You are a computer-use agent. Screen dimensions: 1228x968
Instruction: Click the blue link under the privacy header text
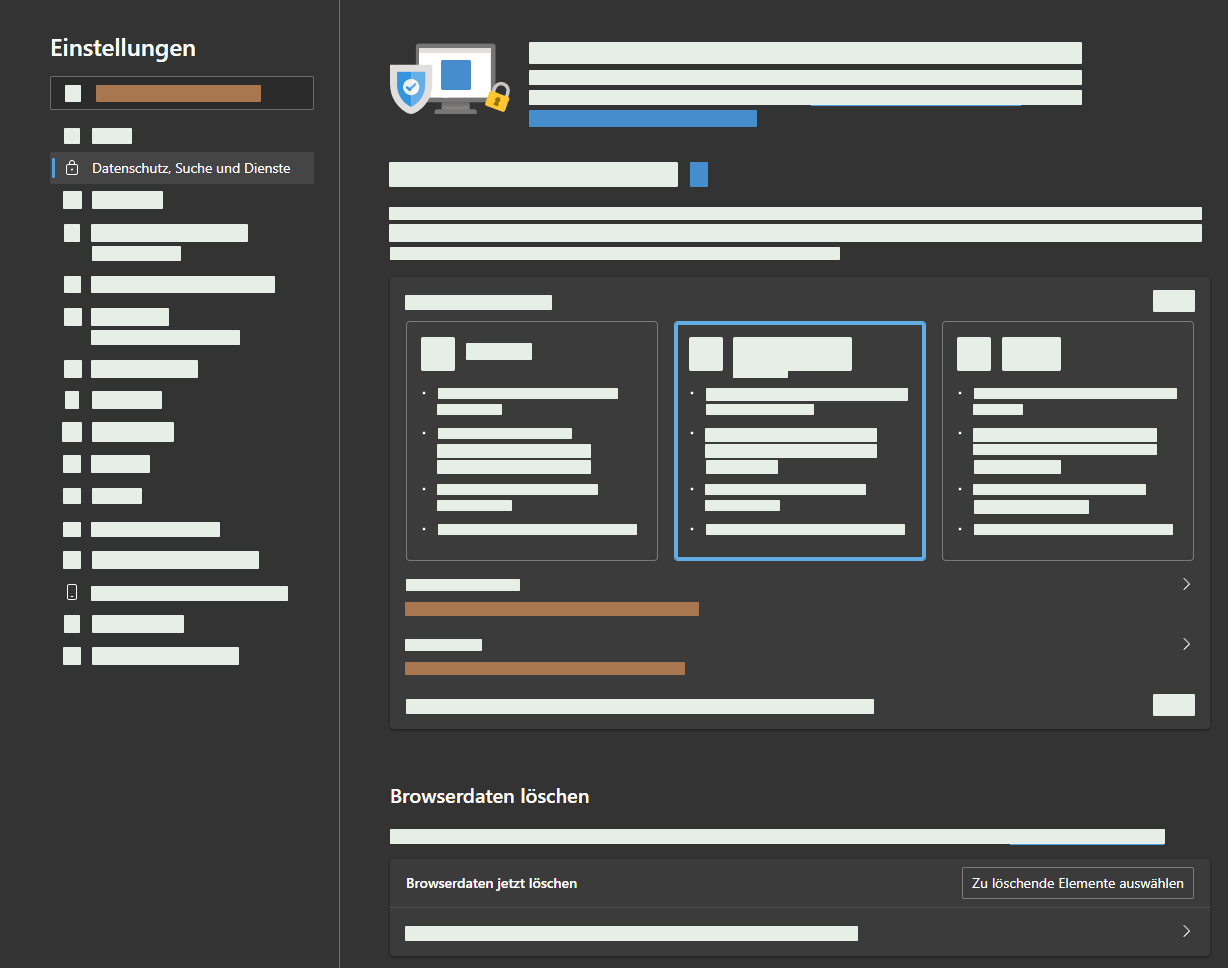[x=642, y=119]
